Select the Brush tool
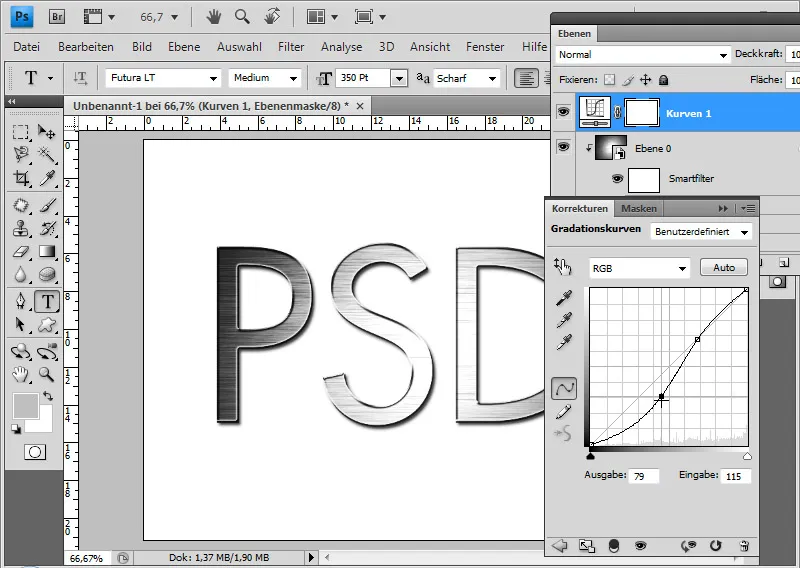 (x=47, y=206)
